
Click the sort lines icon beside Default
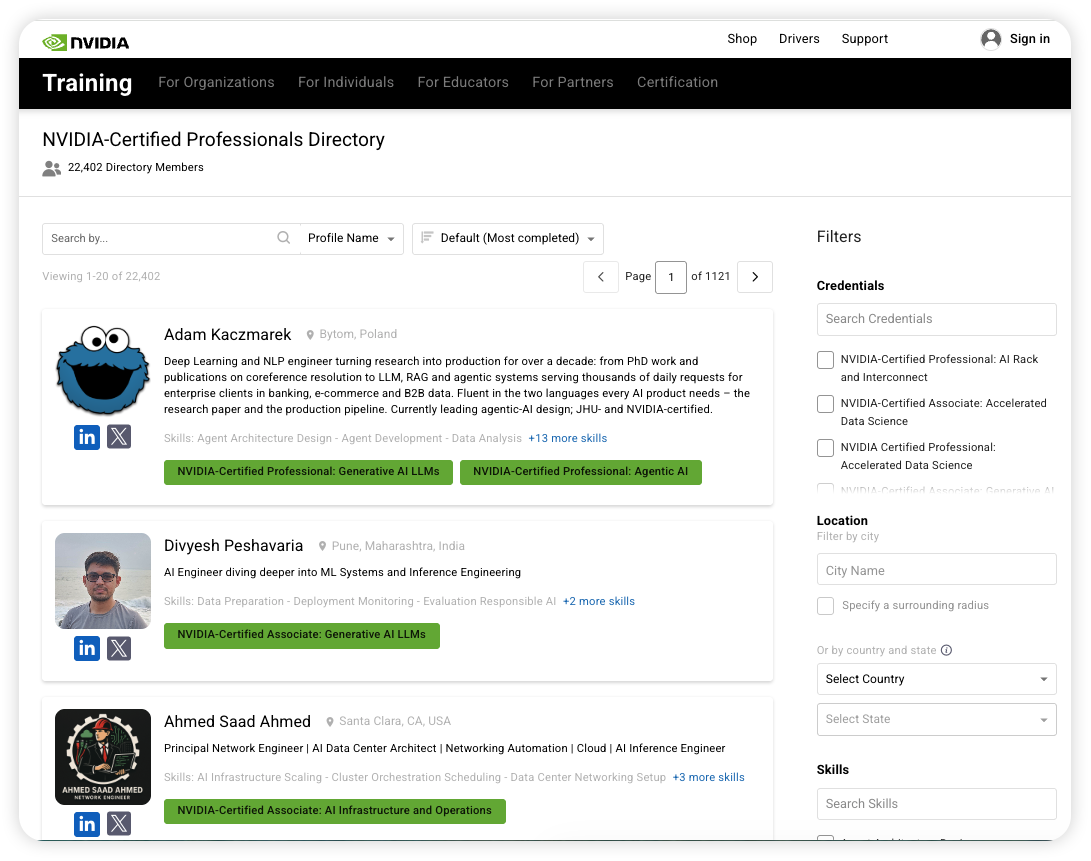(x=427, y=237)
